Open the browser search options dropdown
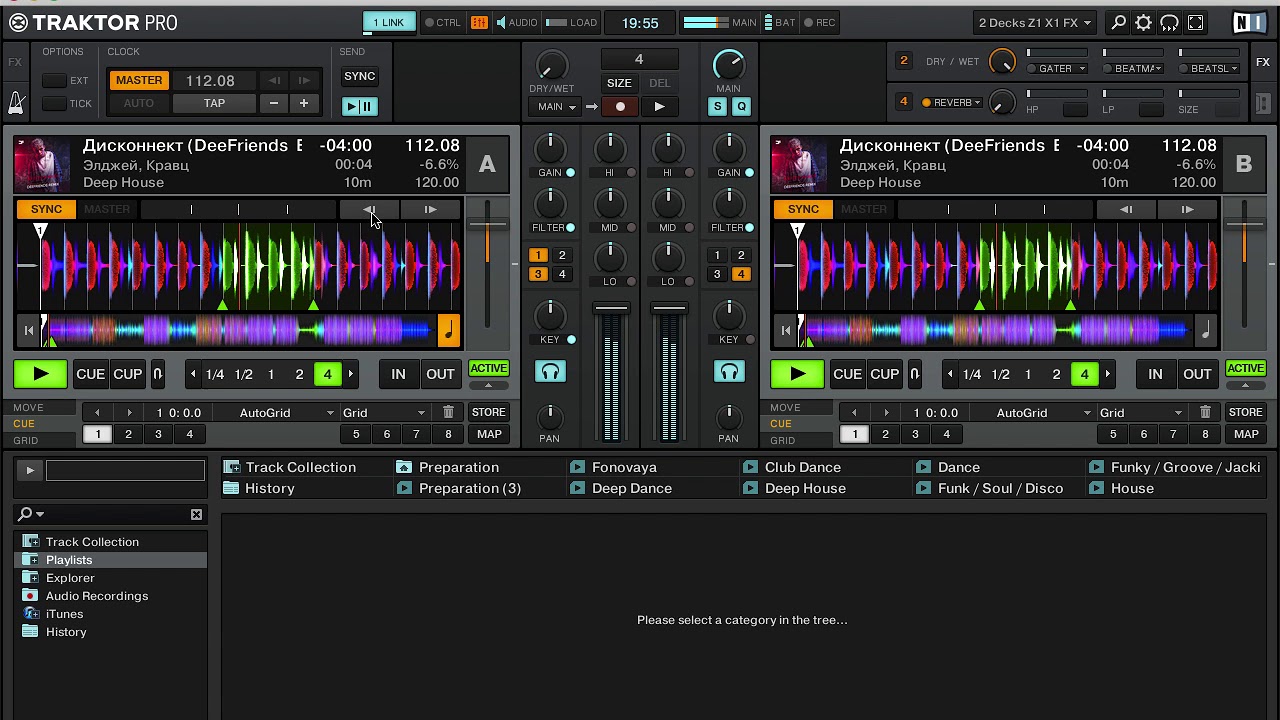This screenshot has width=1280, height=720. coord(30,514)
